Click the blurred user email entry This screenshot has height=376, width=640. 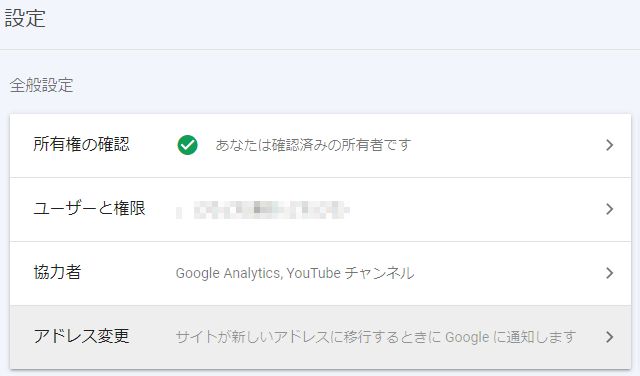[263, 210]
